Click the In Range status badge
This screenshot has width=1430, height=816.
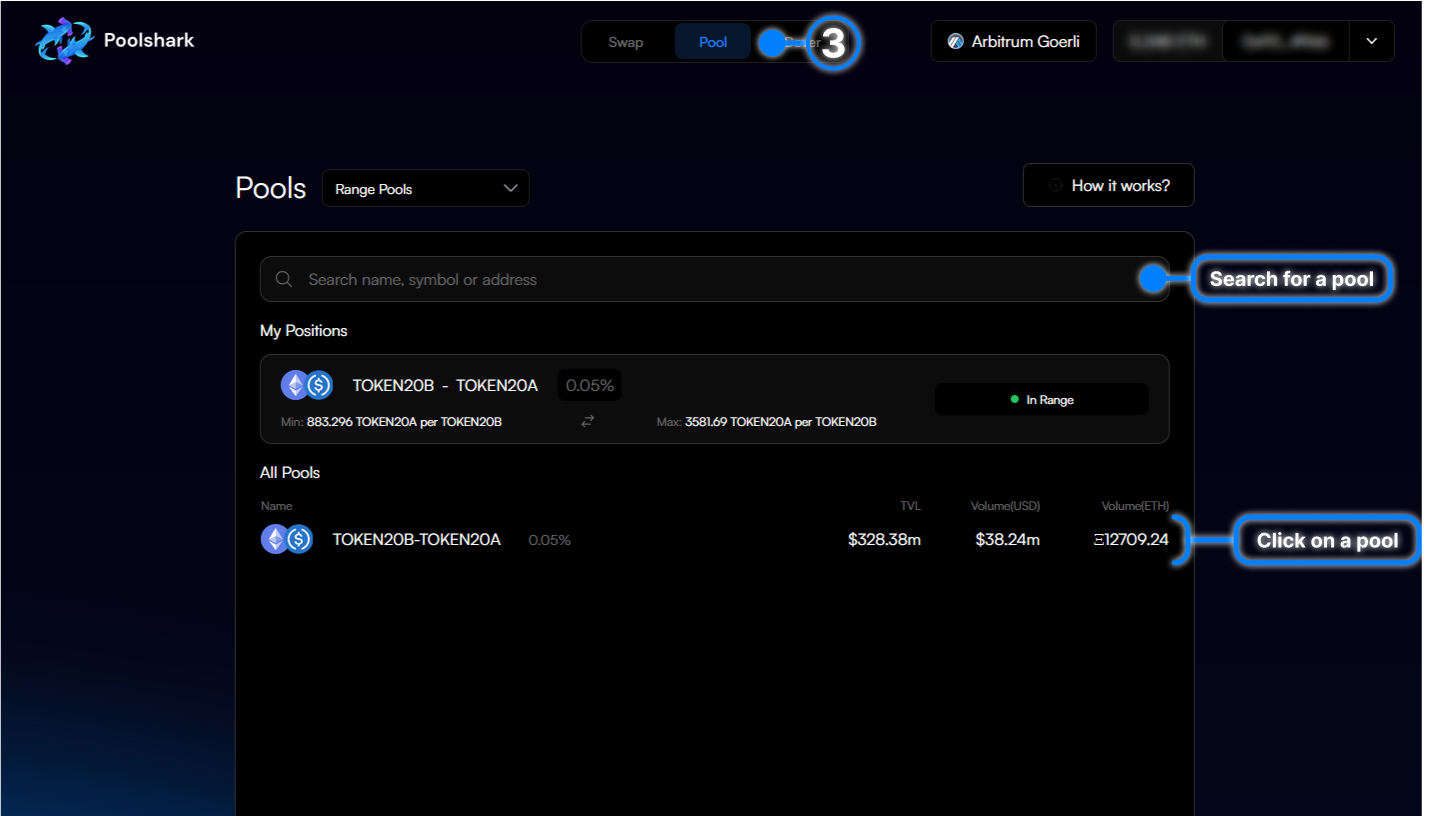click(1041, 400)
